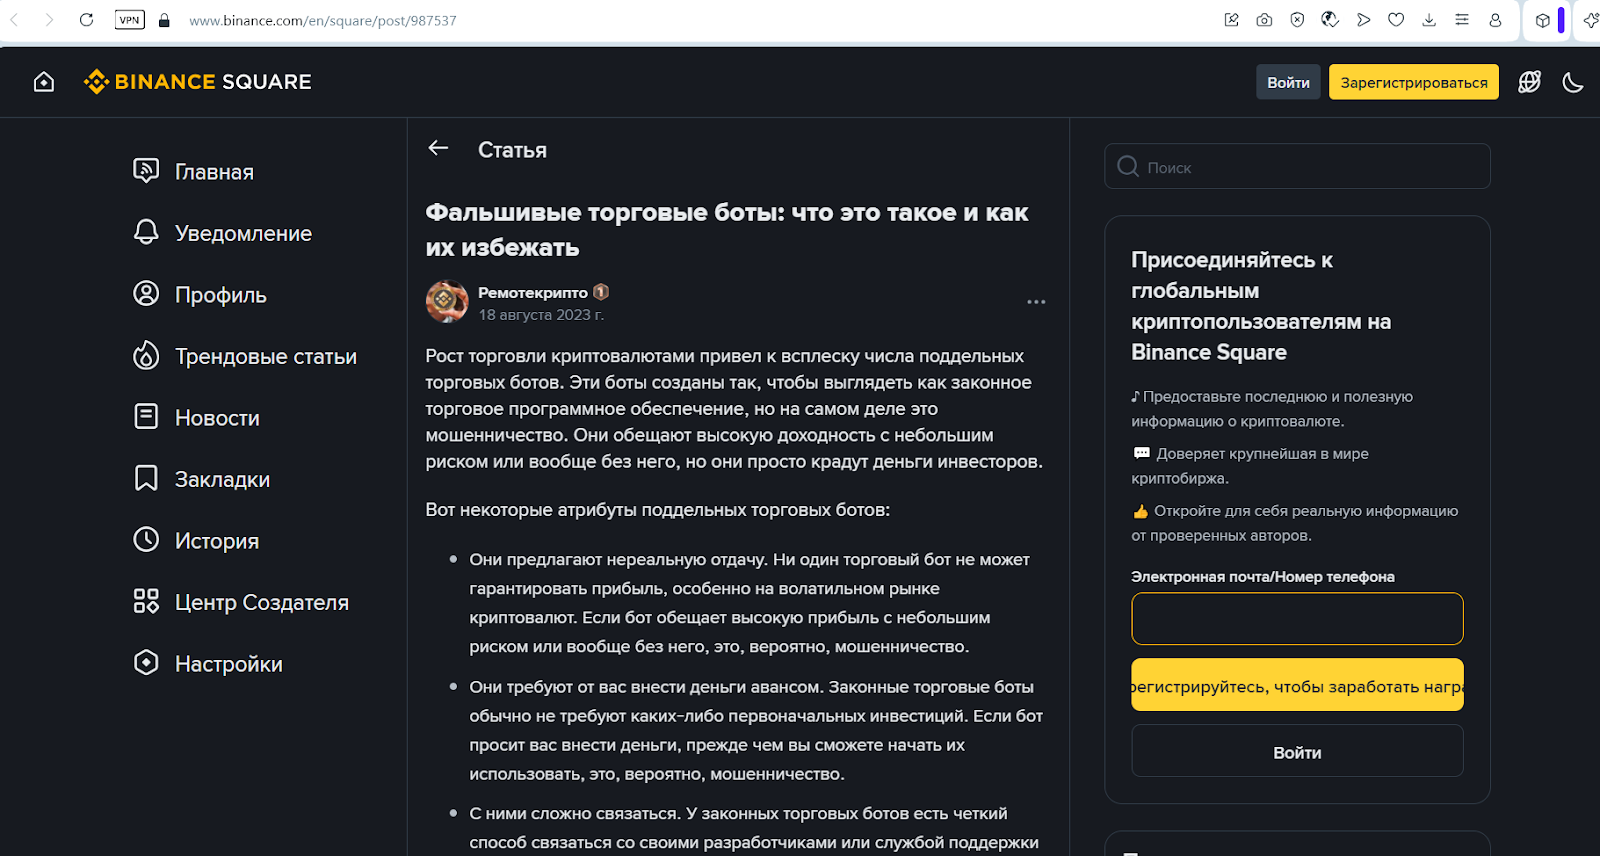
Task: Open the Главная home icon in sidebar
Action: point(146,171)
